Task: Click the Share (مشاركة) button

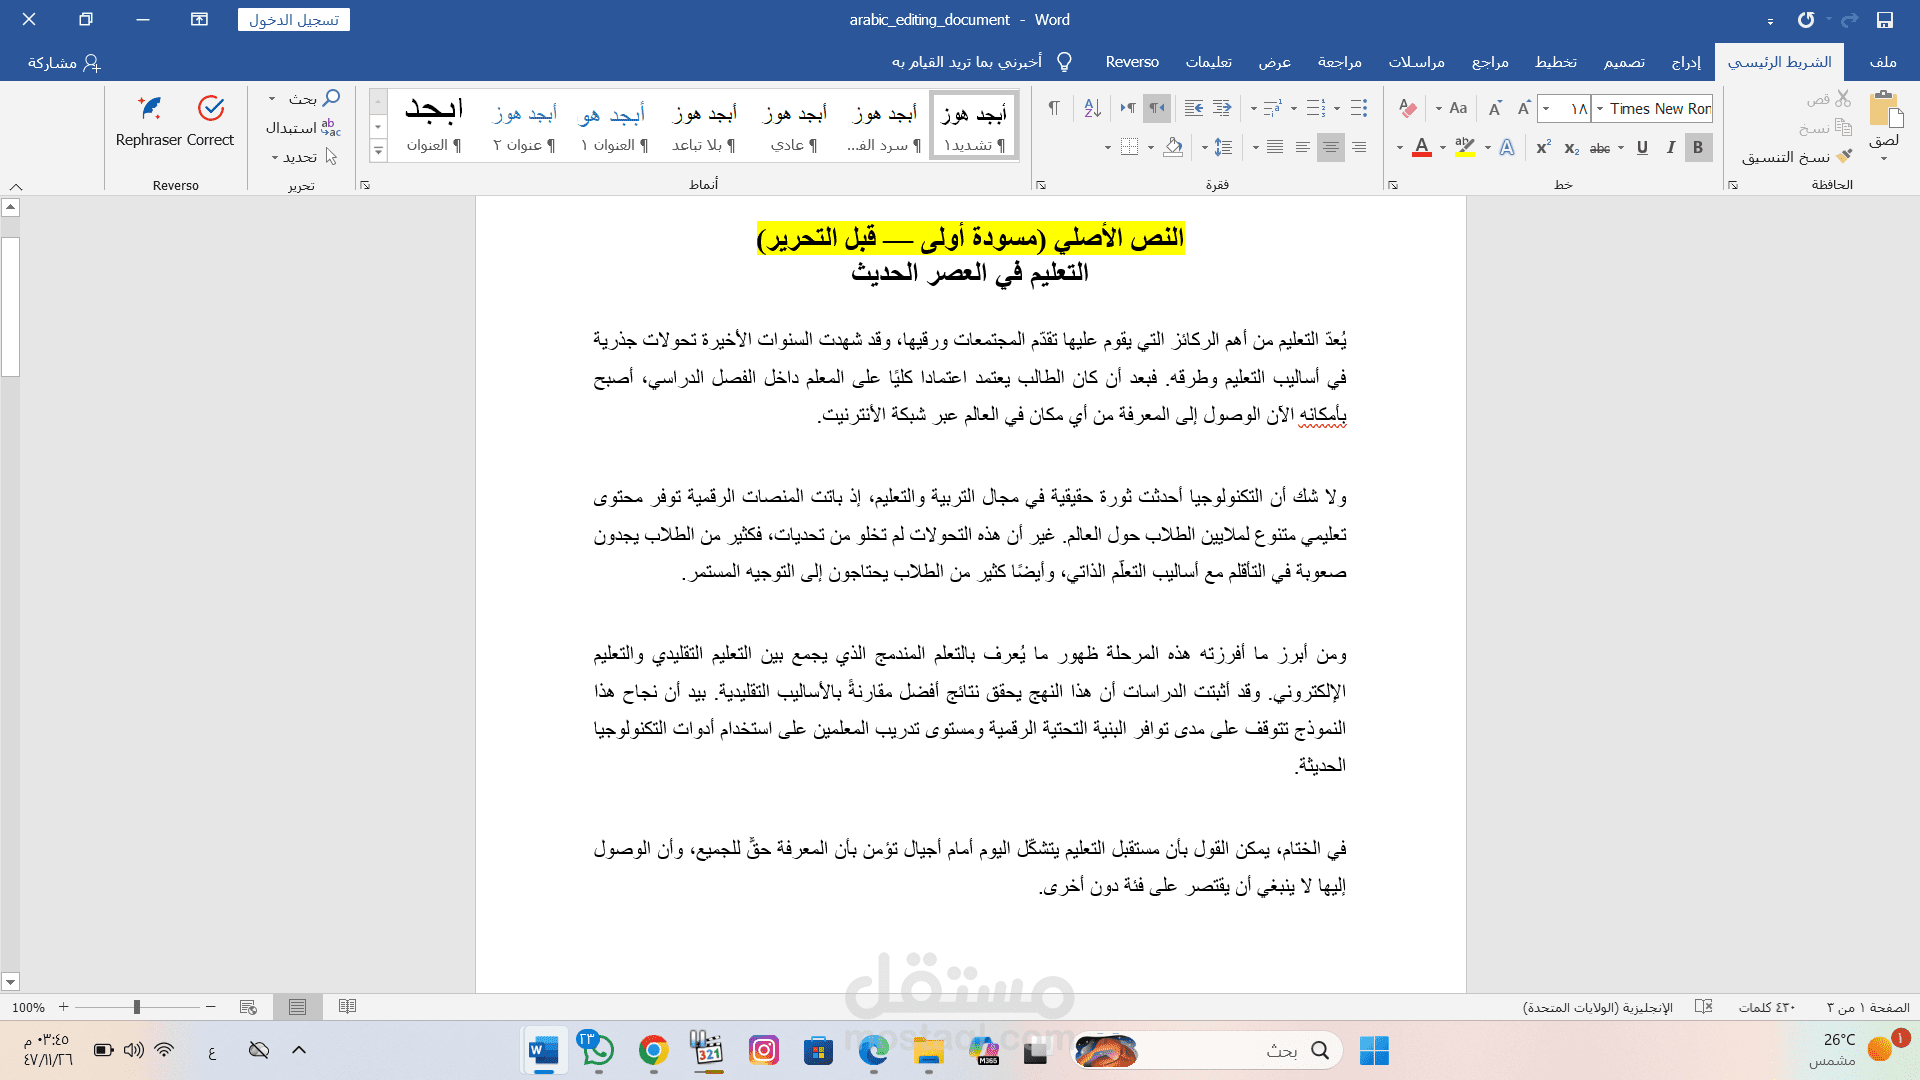Action: click(64, 62)
